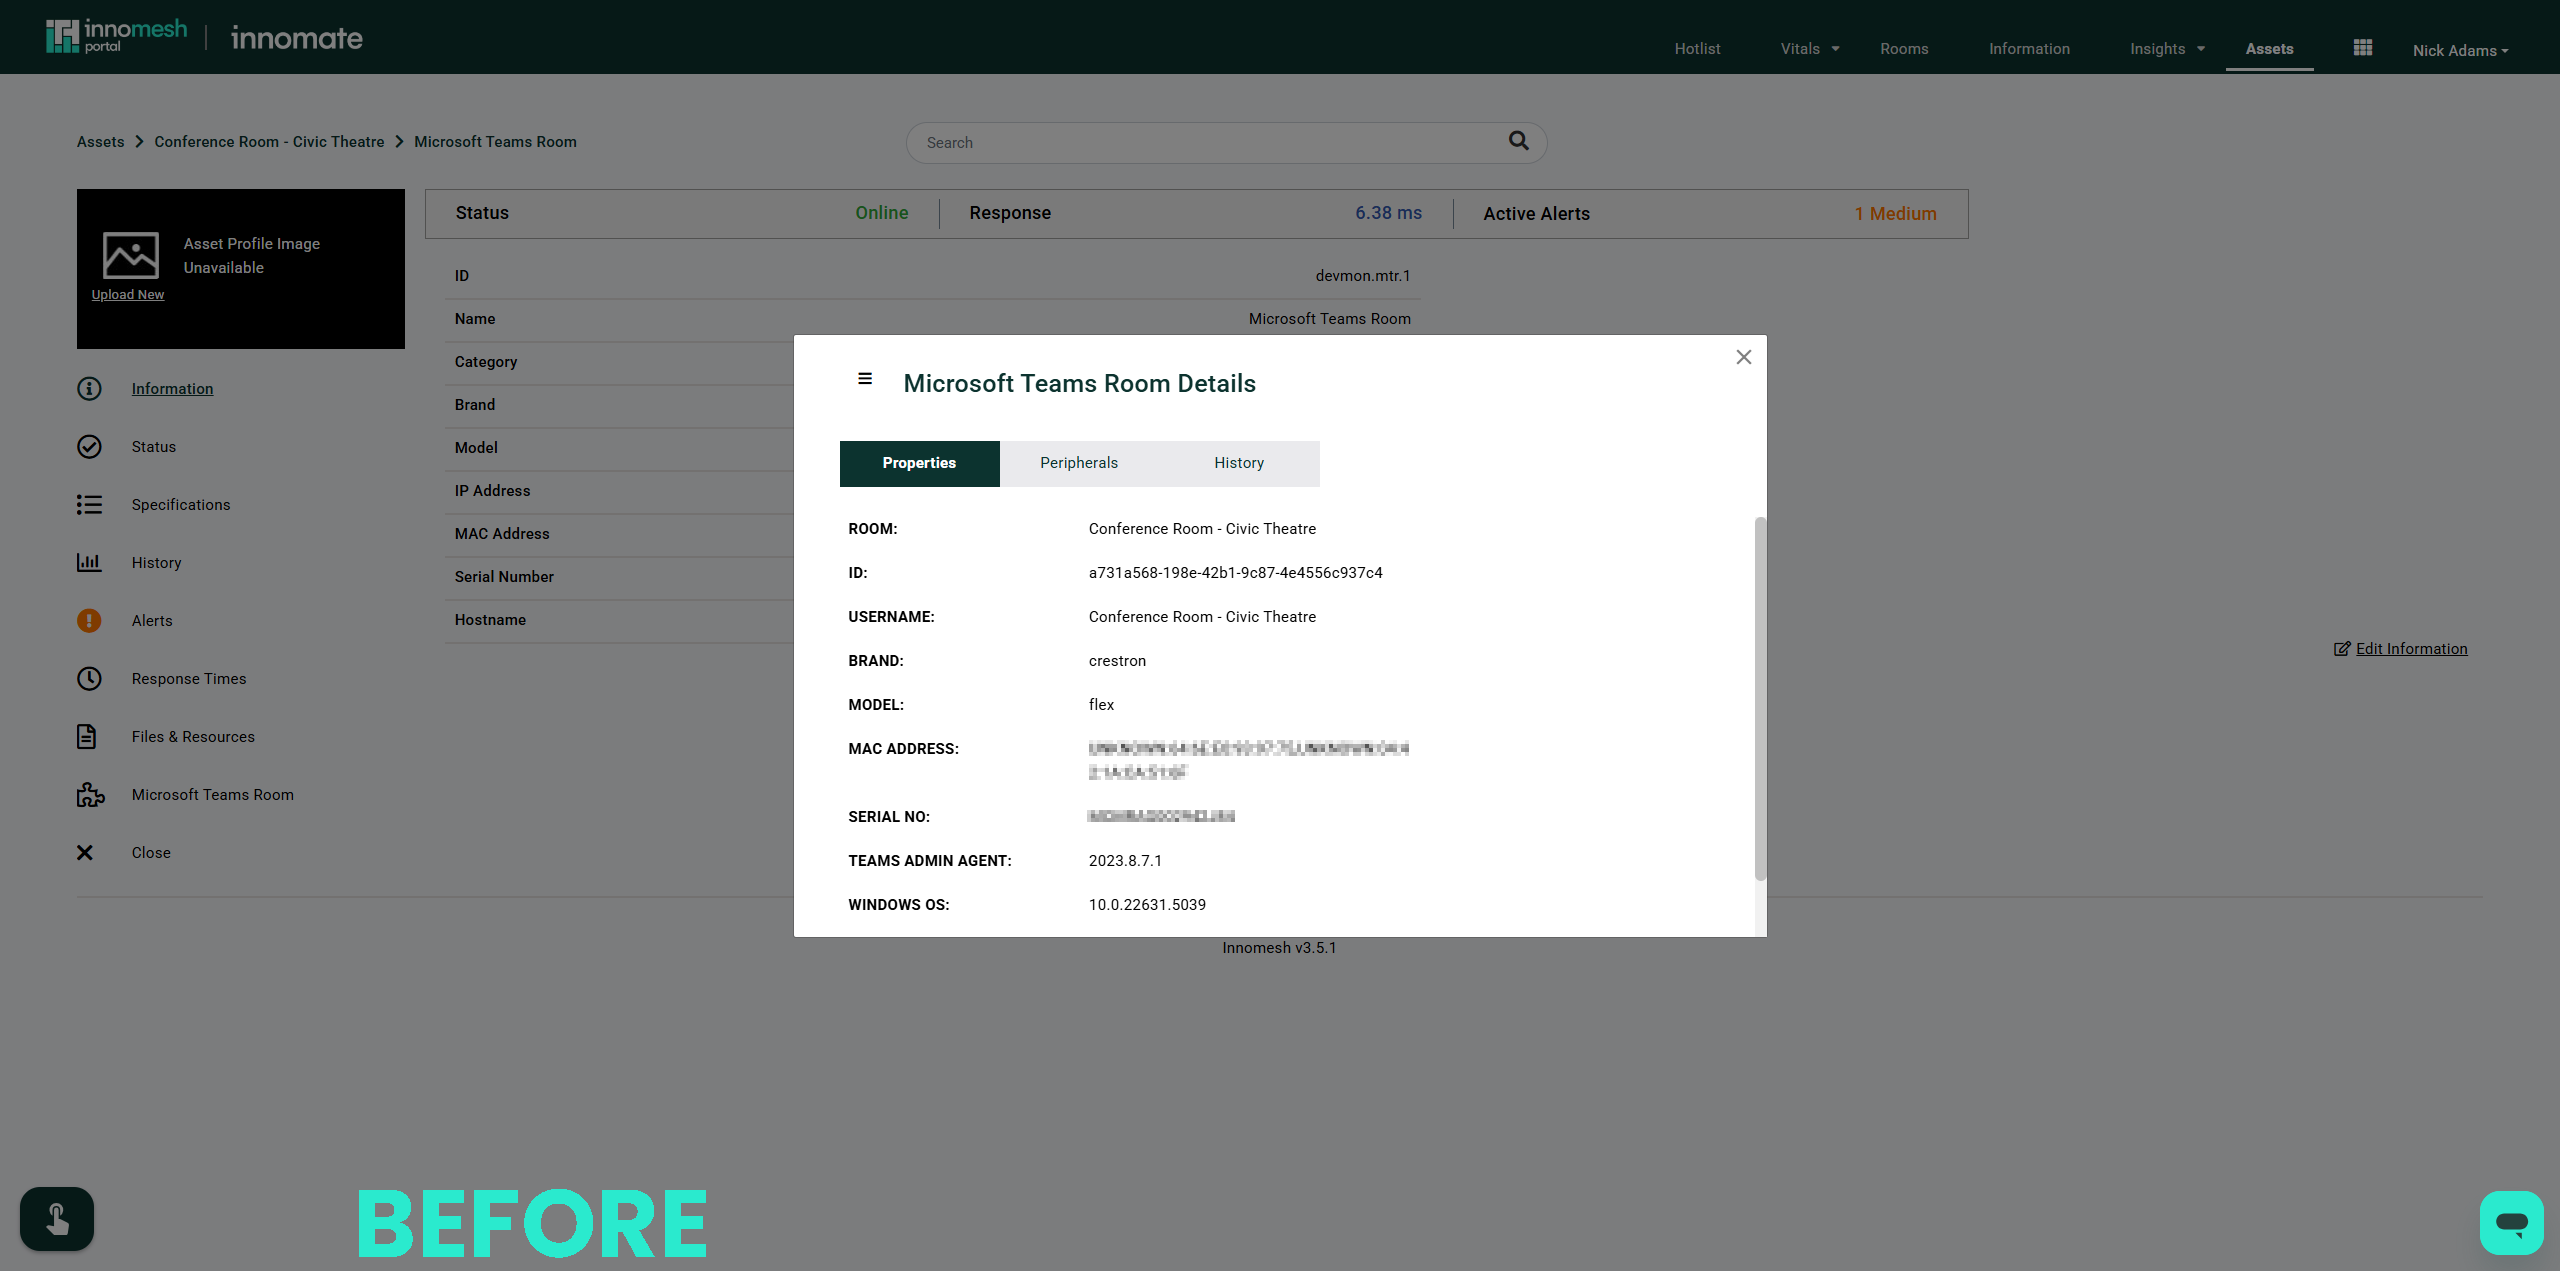Open Response Times in the sidebar
The width and height of the screenshot is (2560, 1271).
click(x=189, y=679)
